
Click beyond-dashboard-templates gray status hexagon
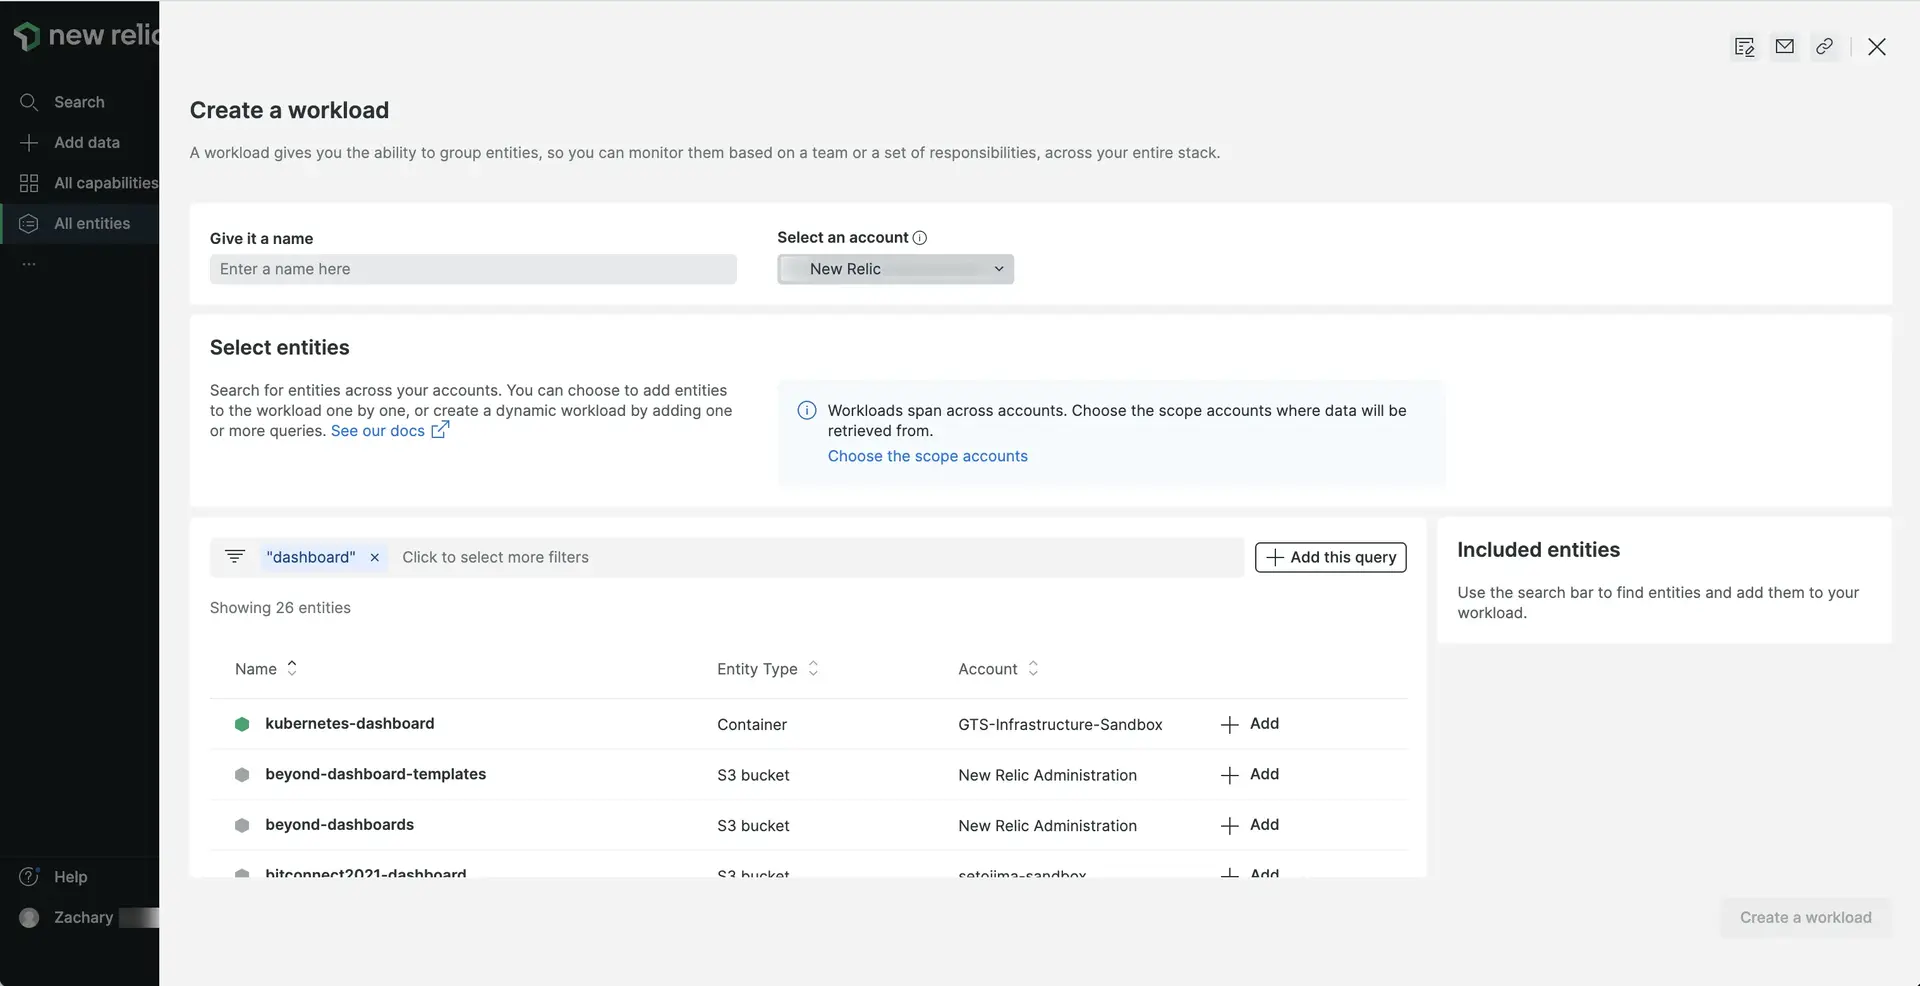242,775
